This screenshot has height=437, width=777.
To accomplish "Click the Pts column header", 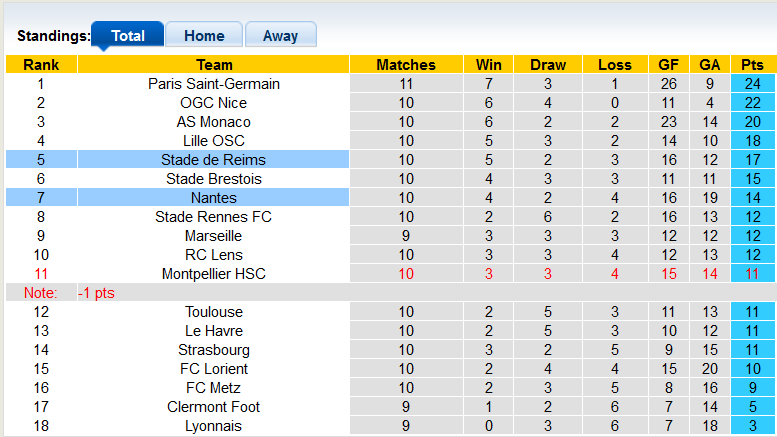I will coord(752,65).
